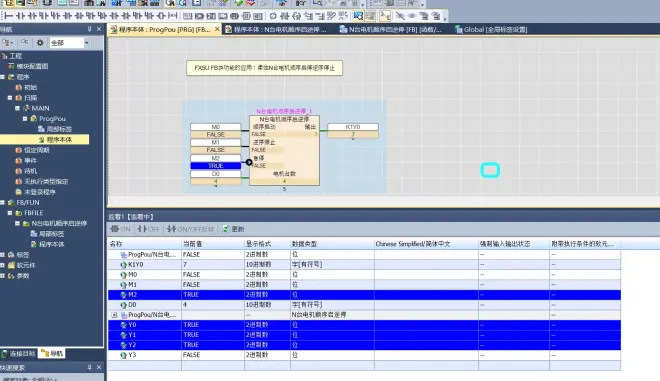Click the 显示格式 column header

pos(267,244)
